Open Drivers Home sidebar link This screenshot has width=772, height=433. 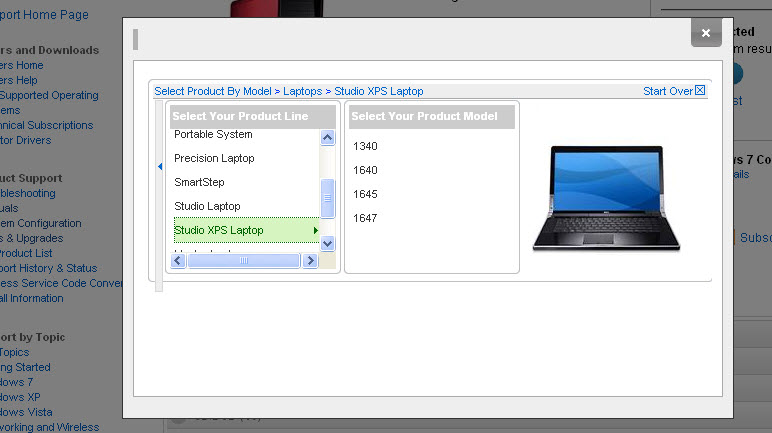[x=22, y=65]
